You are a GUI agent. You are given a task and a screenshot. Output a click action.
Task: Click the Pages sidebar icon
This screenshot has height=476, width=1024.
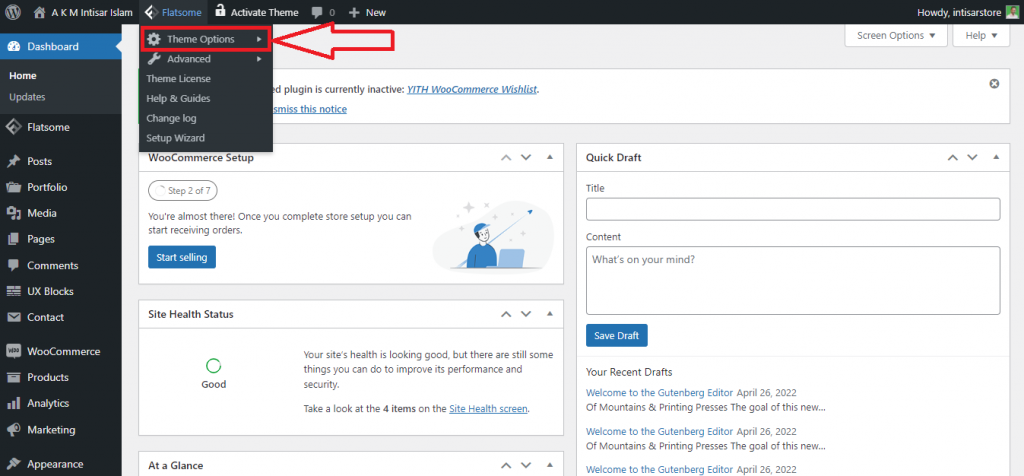pos(13,239)
